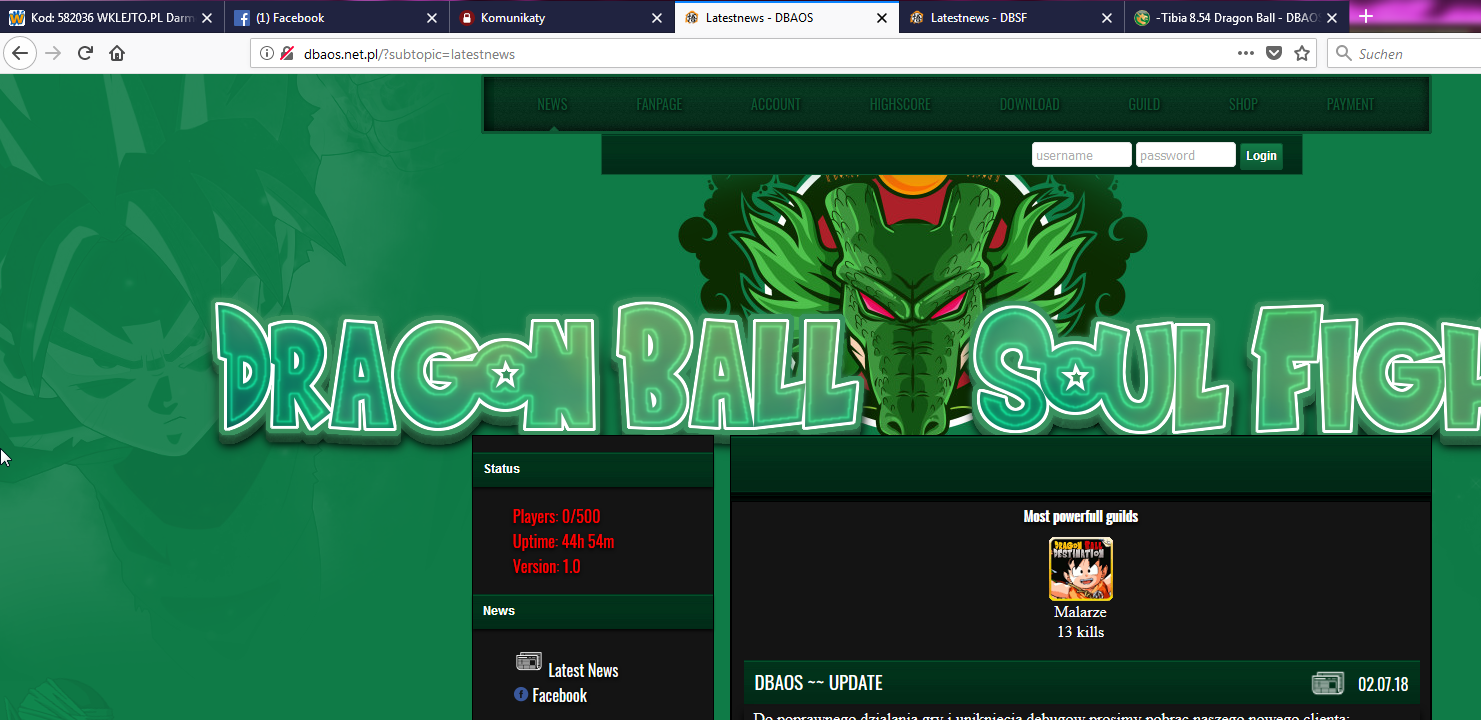This screenshot has width=1481, height=720.
Task: Show site information via the info icon
Action: pyautogui.click(x=266, y=54)
